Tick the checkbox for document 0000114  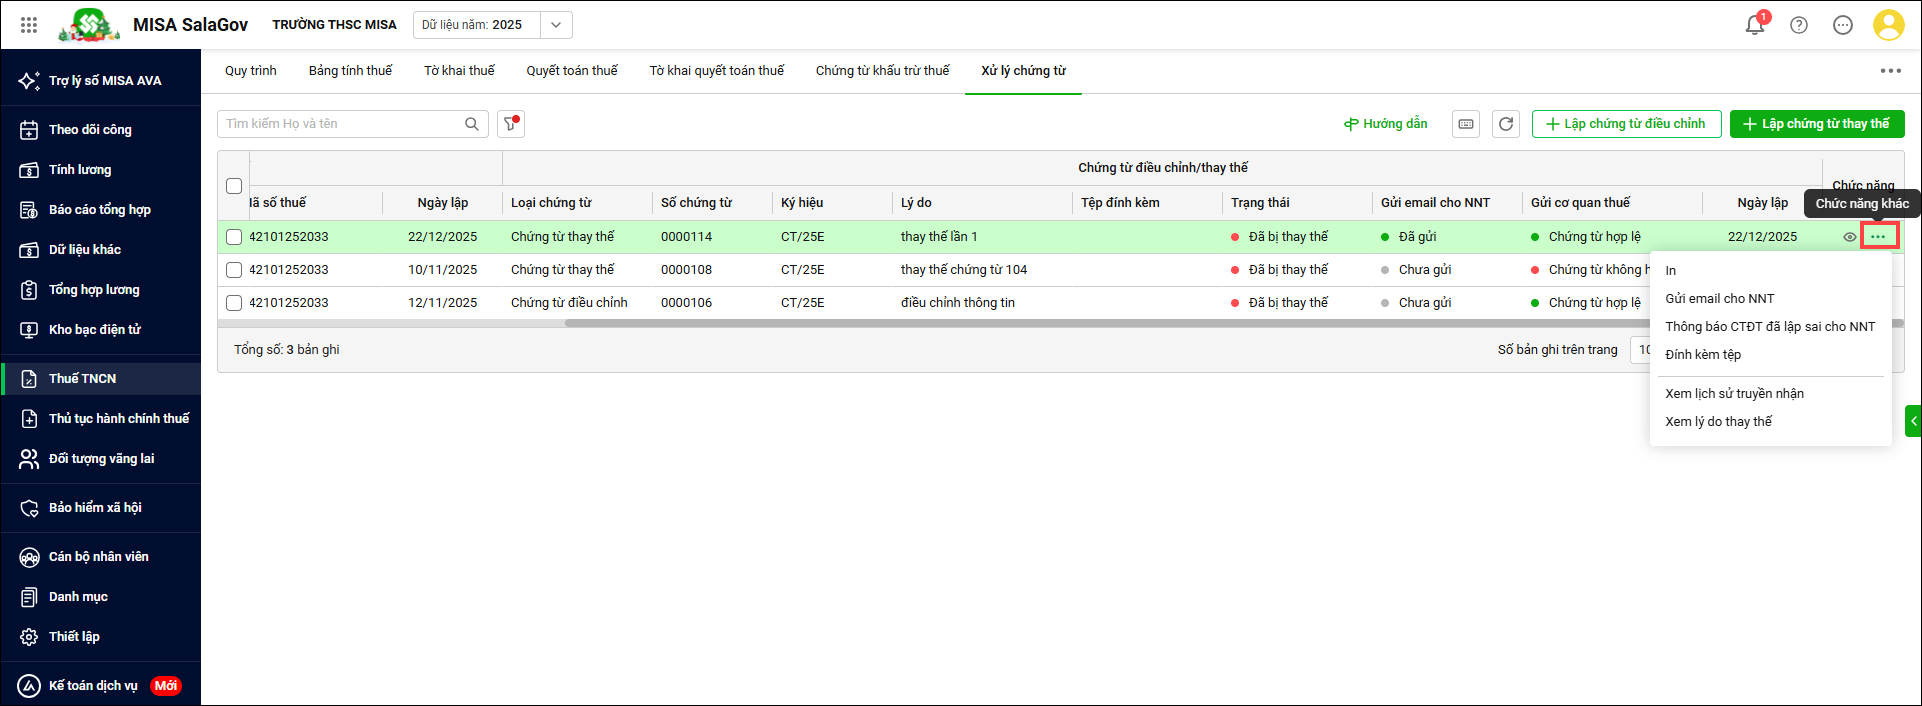click(x=234, y=237)
